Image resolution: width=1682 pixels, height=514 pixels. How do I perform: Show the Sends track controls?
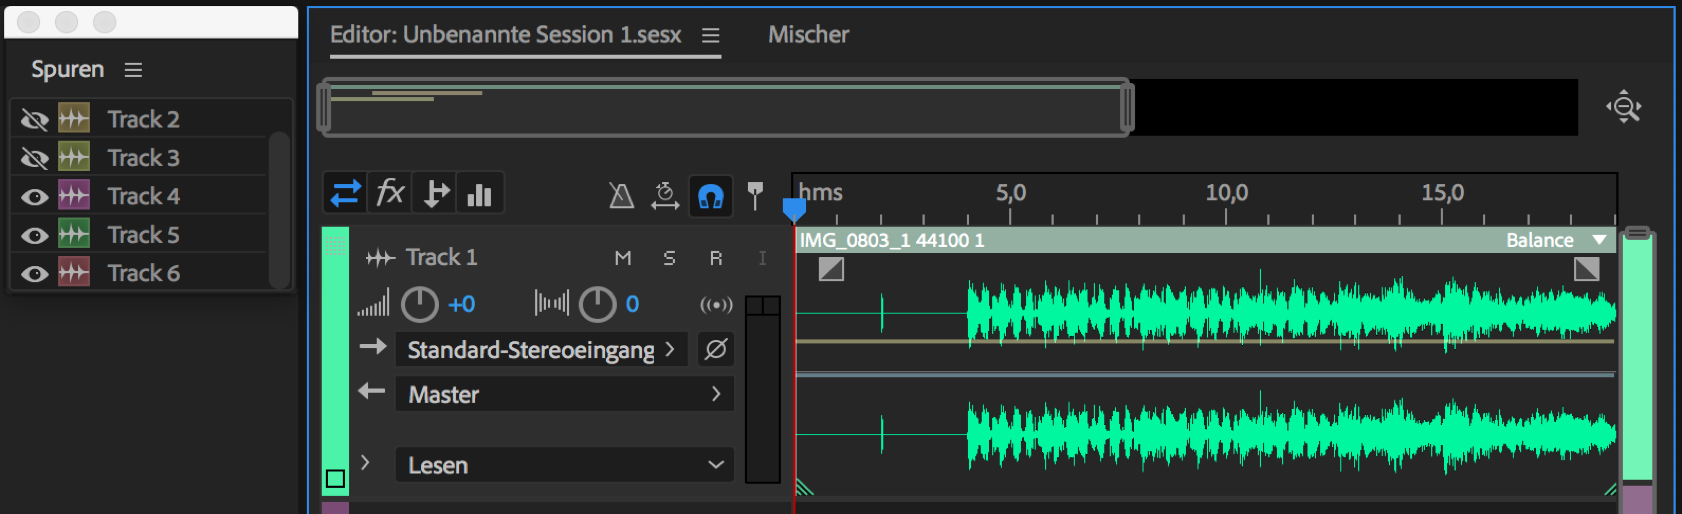point(436,193)
